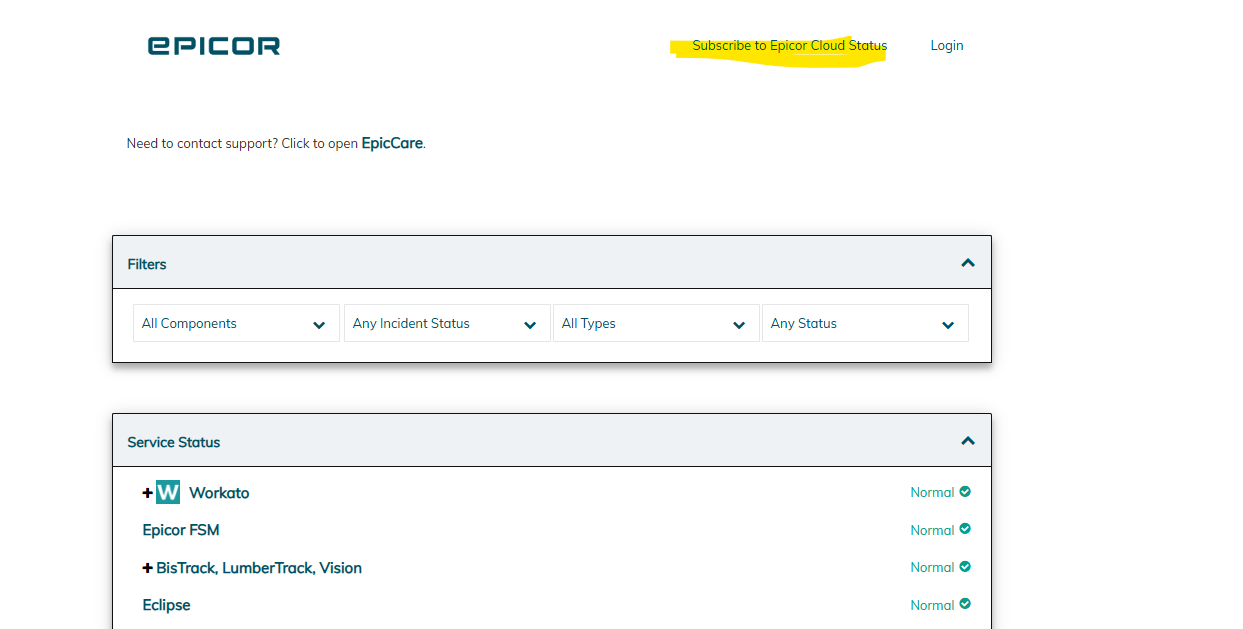
Task: Click the Login link
Action: [x=947, y=46]
